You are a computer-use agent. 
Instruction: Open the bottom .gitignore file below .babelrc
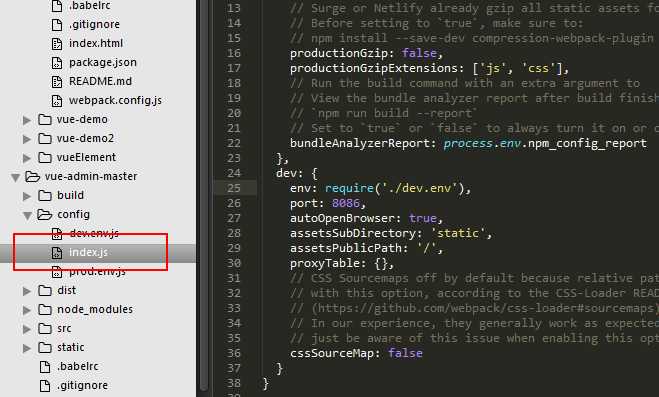[82, 385]
